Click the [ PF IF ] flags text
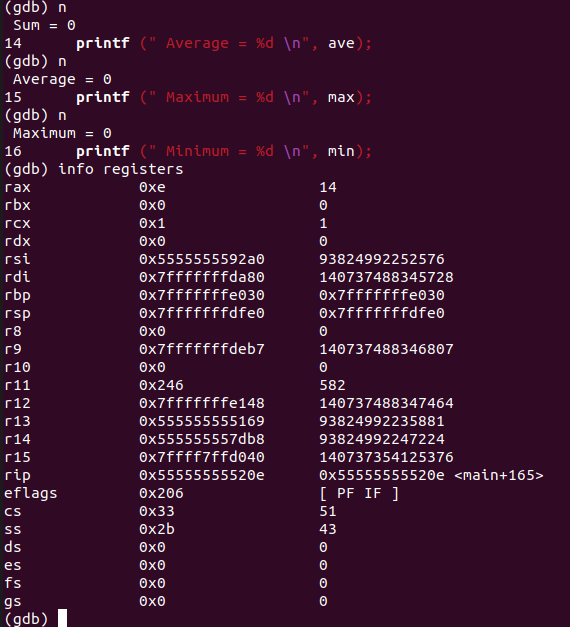570x627 pixels. (x=359, y=493)
